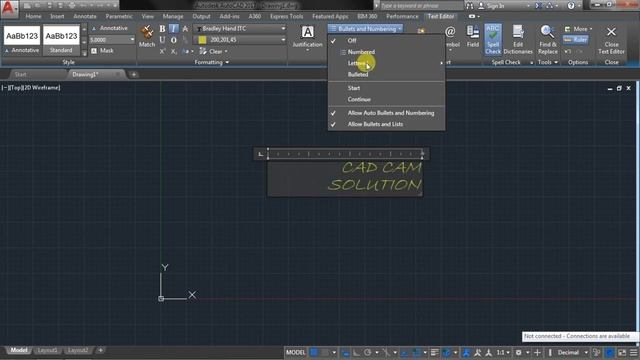Toggle Italic formatting
This screenshot has height=360, width=640.
coord(173,29)
